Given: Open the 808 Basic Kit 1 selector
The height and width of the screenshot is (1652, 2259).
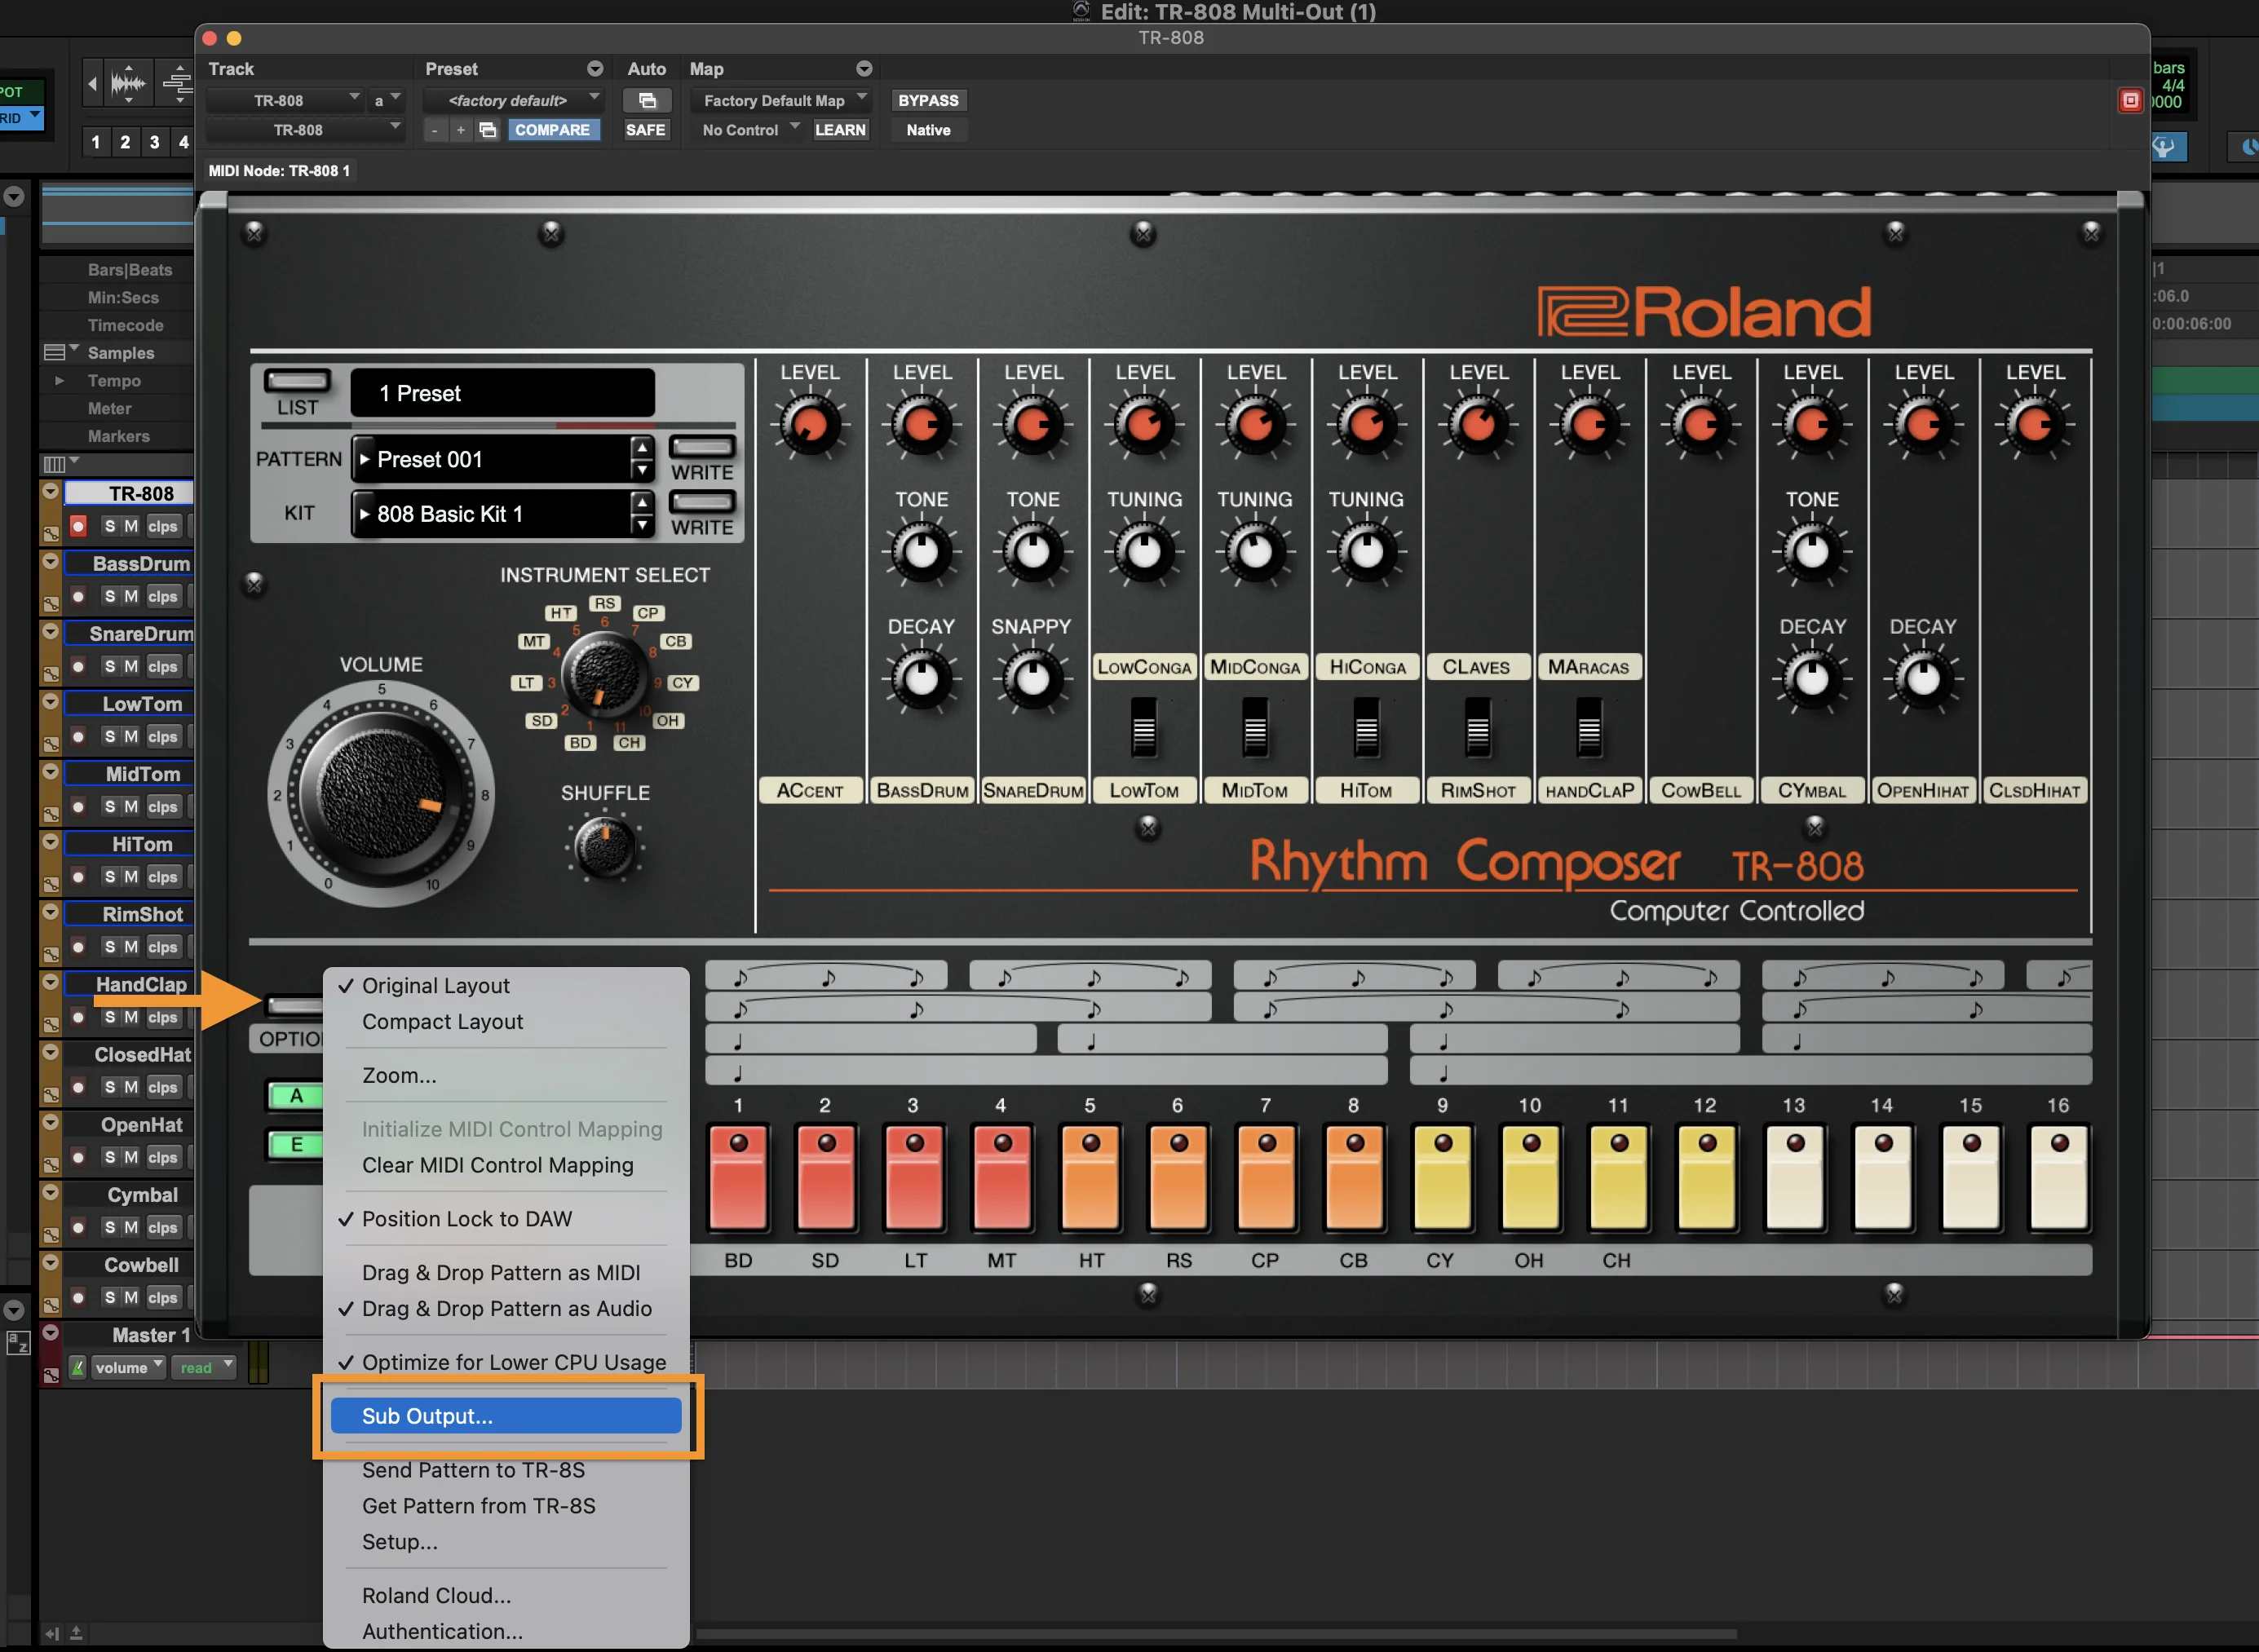Looking at the screenshot, I should coord(500,514).
